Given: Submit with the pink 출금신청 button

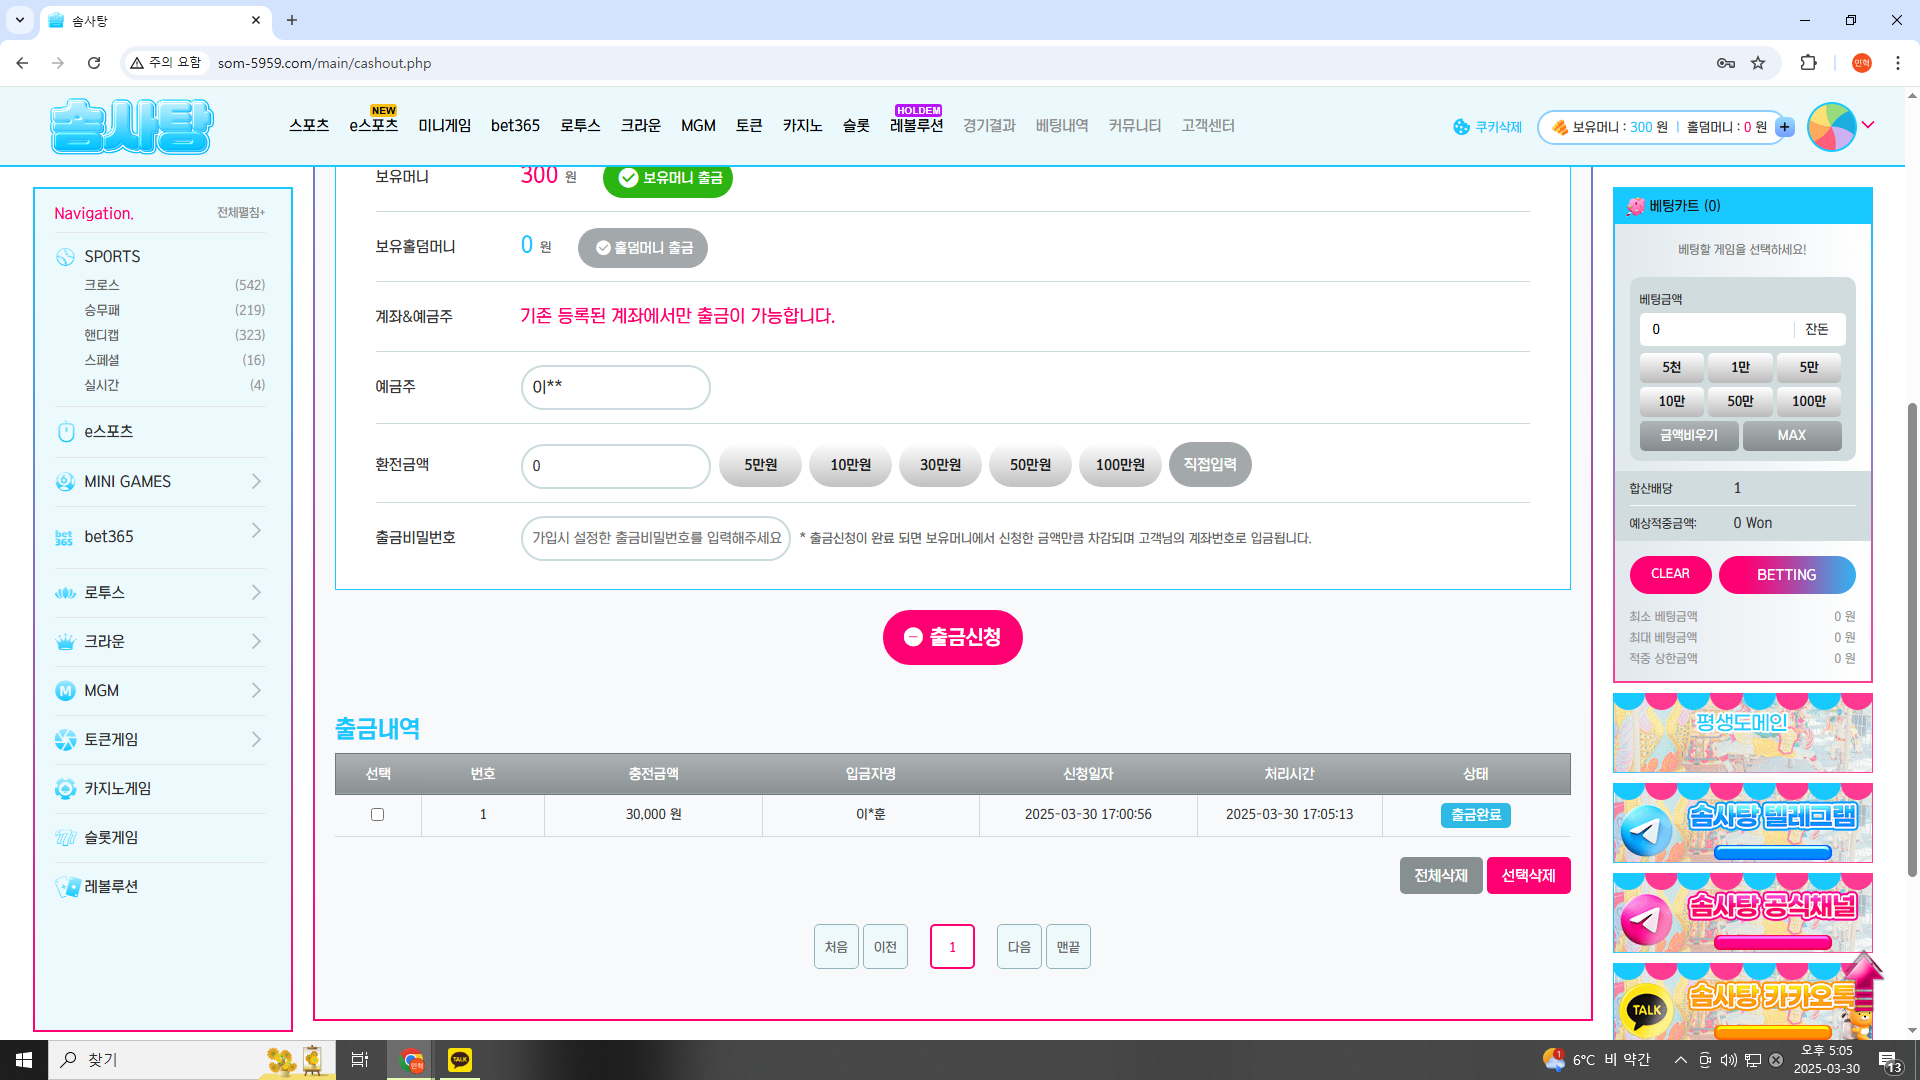Looking at the screenshot, I should click(952, 637).
